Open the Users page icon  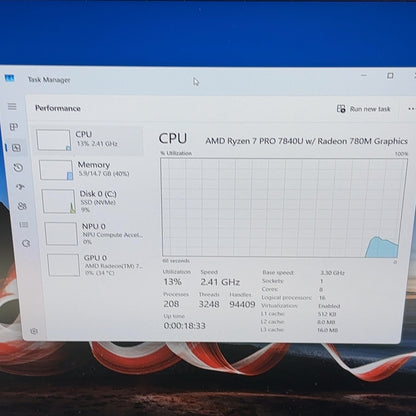[x=22, y=206]
